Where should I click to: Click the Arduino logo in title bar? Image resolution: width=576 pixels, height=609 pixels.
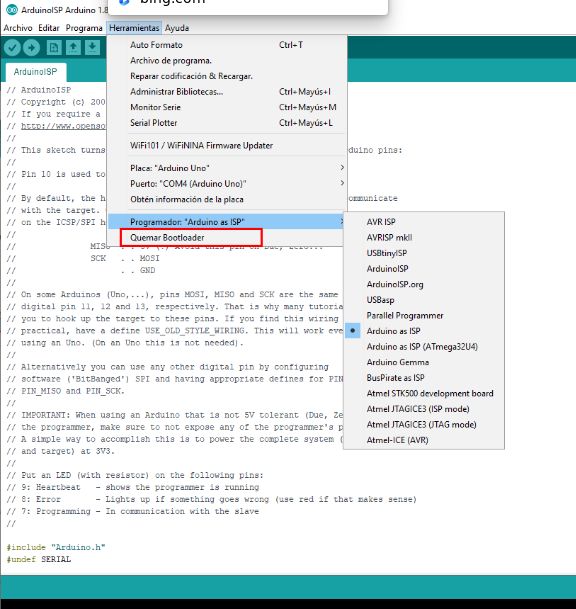tap(11, 10)
